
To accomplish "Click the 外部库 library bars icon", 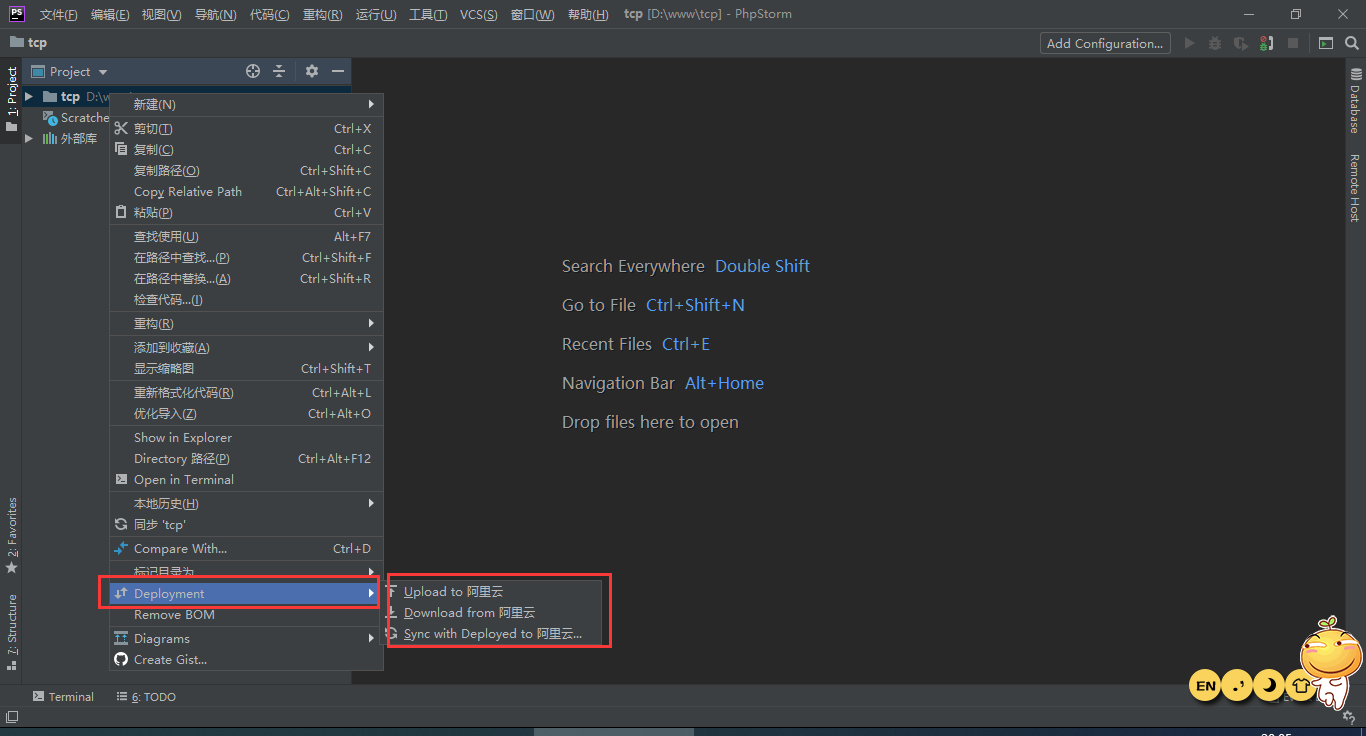I will point(50,138).
